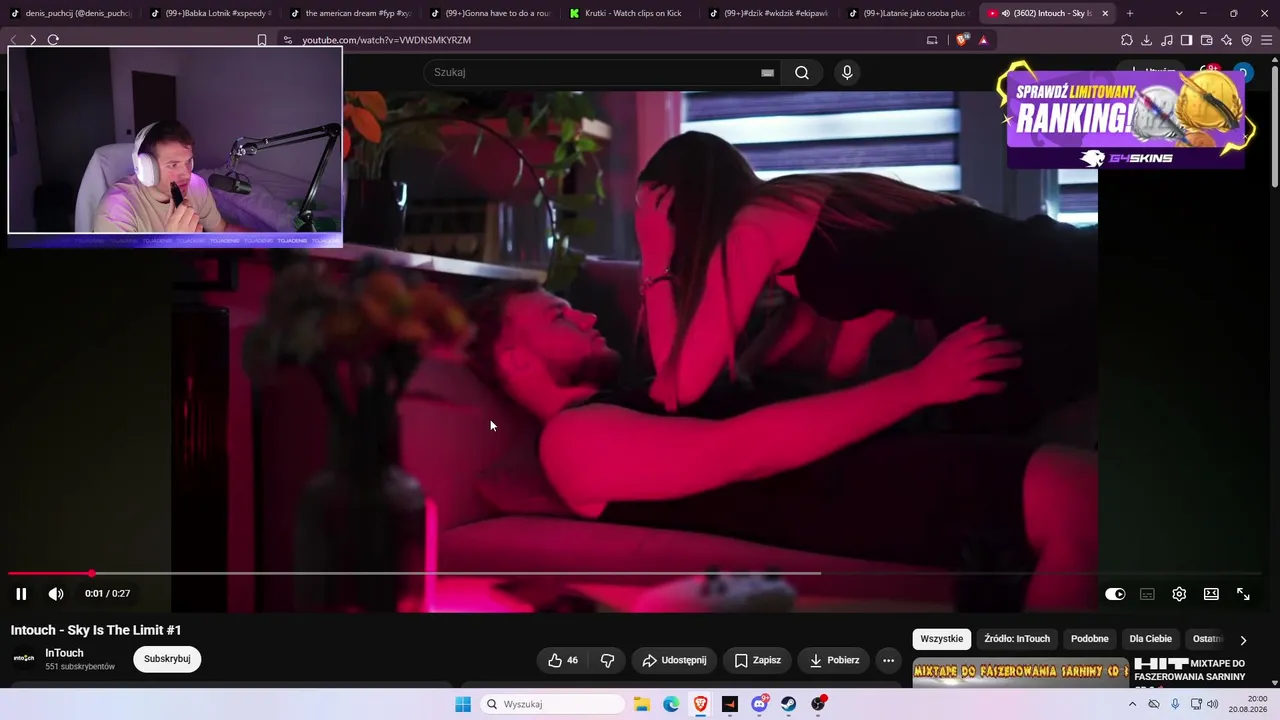Open the media playlist music-note icon
The height and width of the screenshot is (720, 1280).
1167,40
